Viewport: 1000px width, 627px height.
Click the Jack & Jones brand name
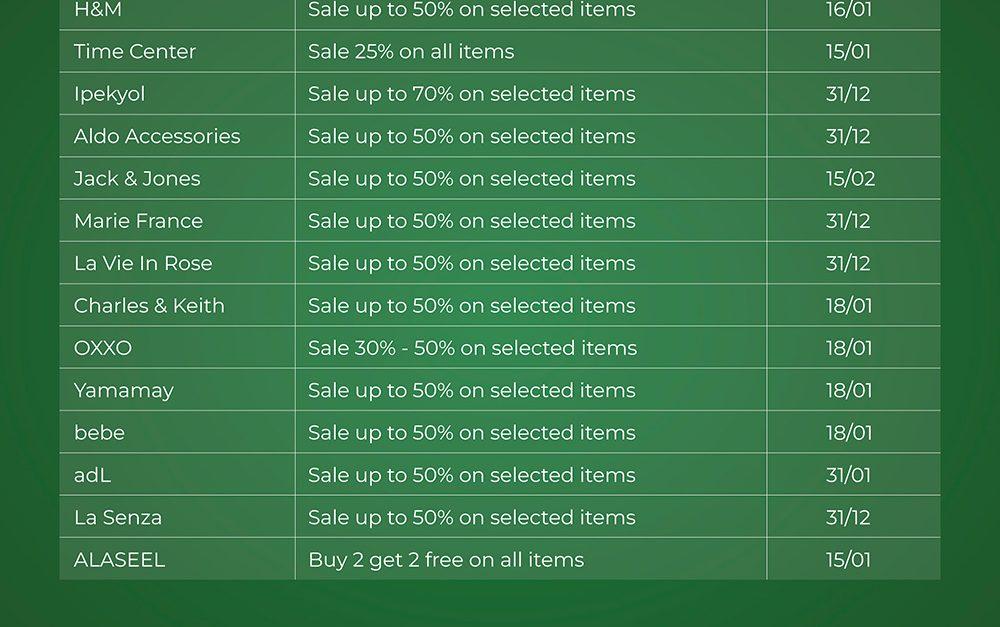[137, 179]
